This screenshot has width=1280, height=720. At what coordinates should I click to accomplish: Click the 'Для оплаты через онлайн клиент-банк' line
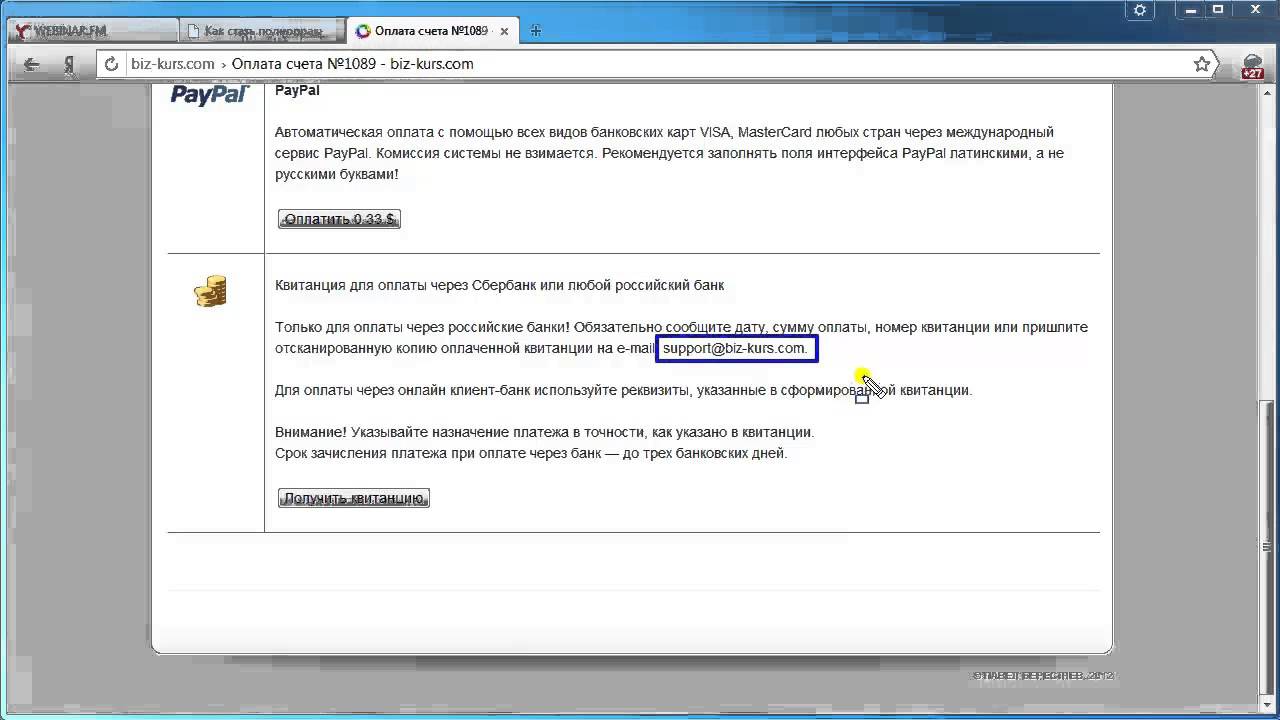[623, 390]
